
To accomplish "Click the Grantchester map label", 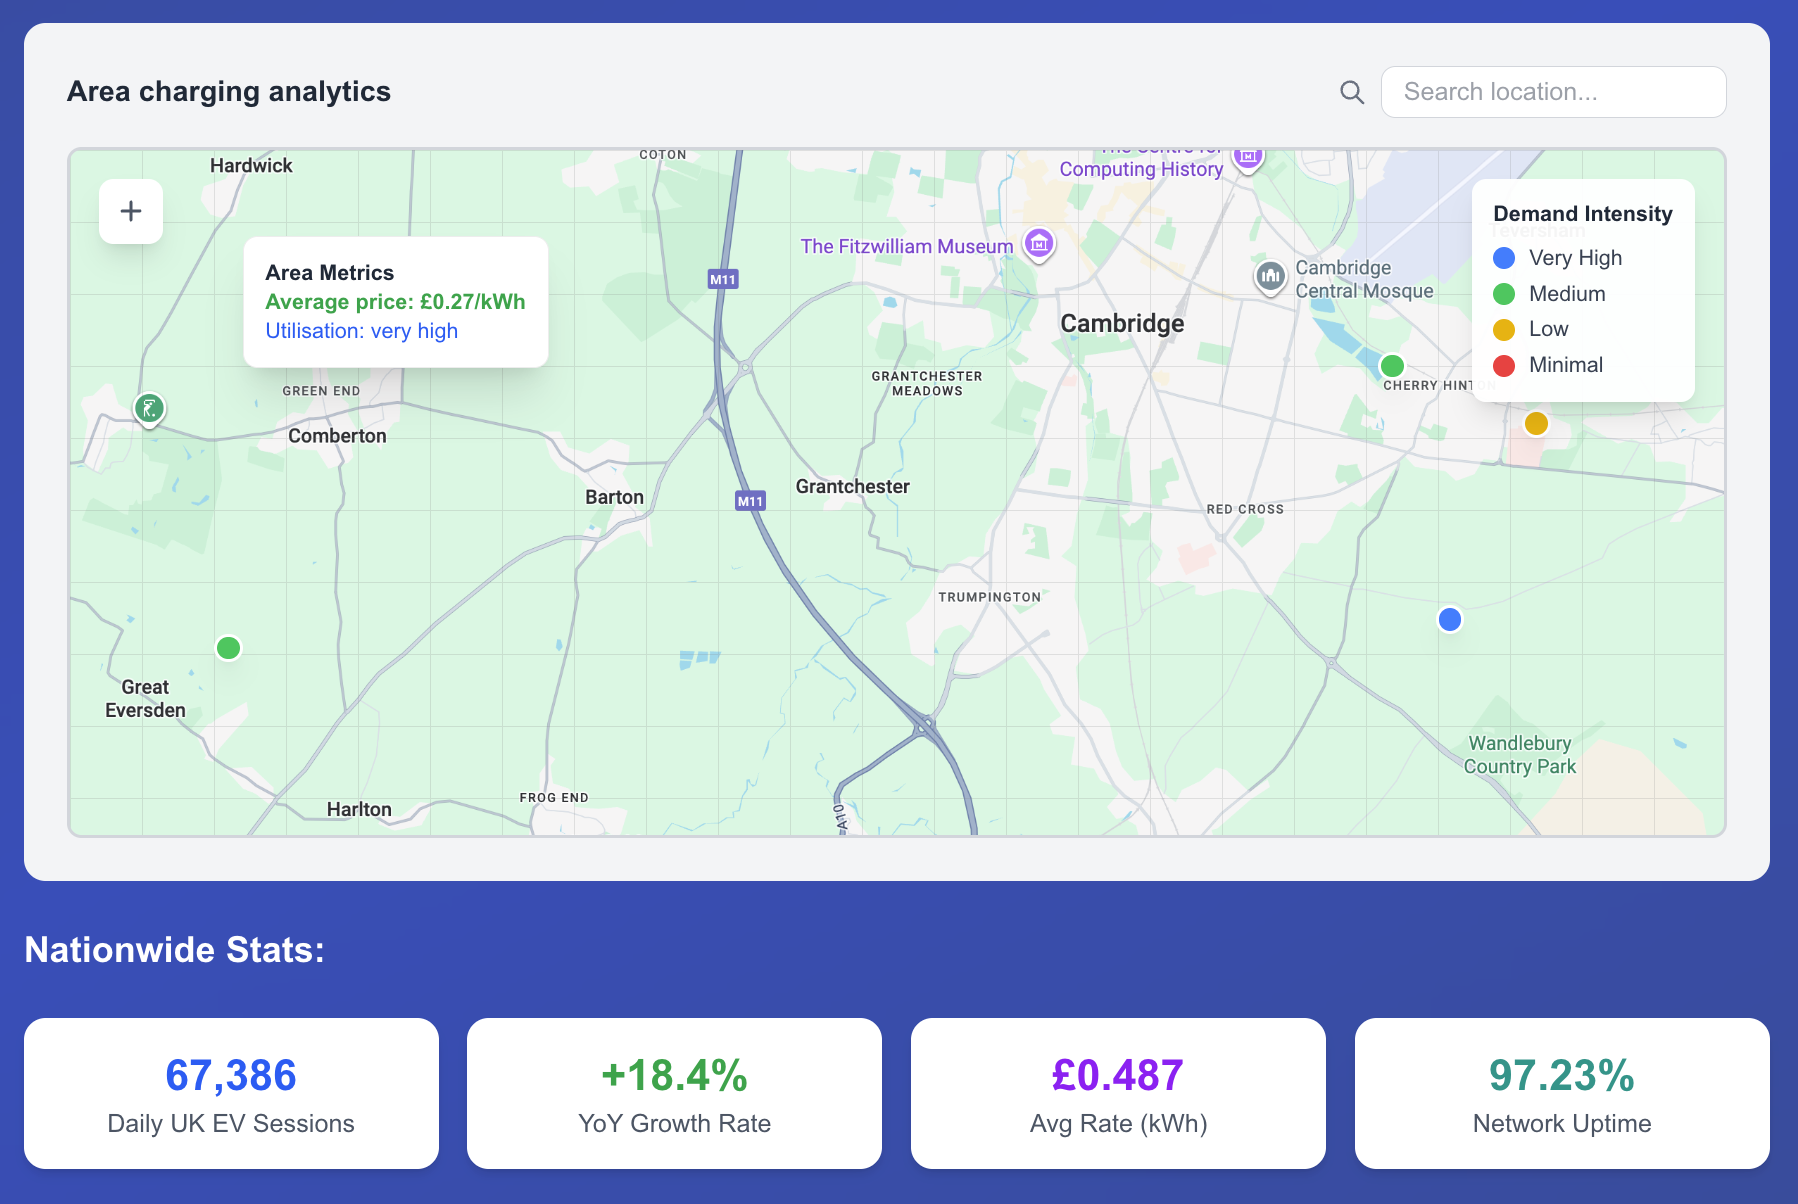I will [x=852, y=487].
